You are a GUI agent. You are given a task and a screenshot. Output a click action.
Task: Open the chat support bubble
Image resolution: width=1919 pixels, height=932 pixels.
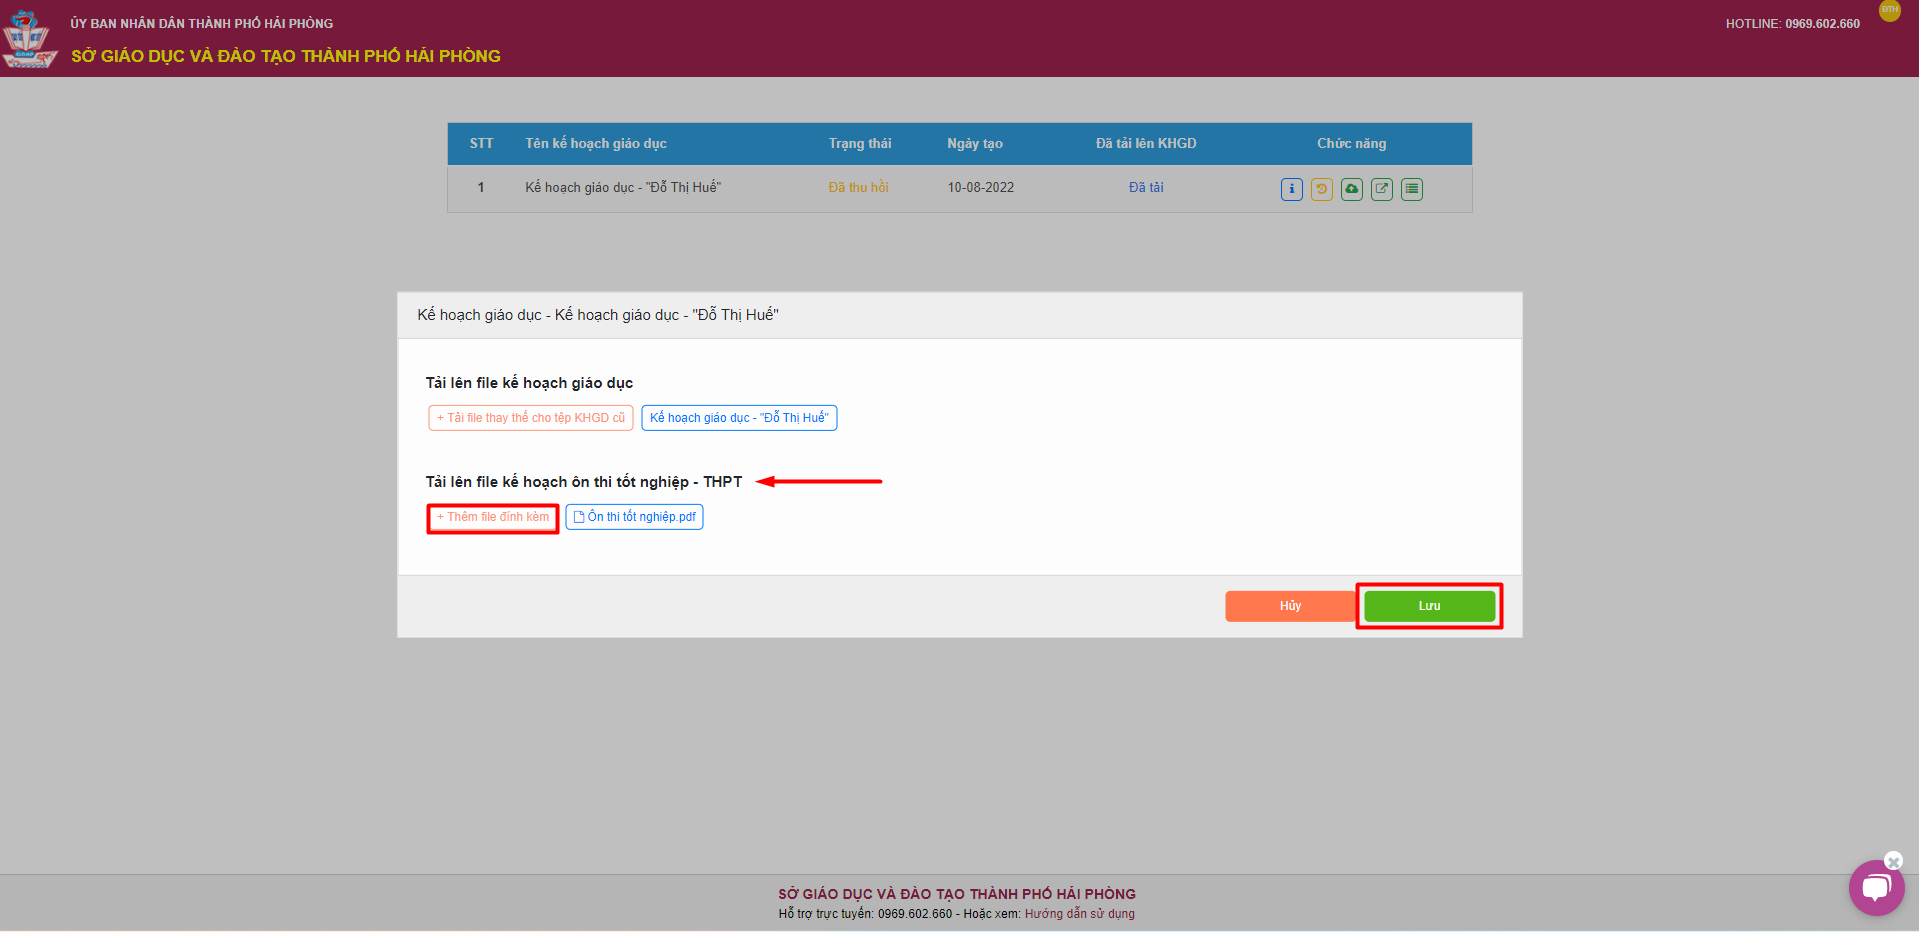[1875, 888]
